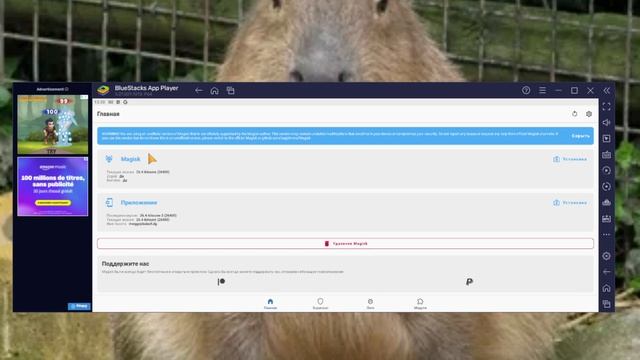Image resolution: width=640 pixels, height=360 pixels.
Task: Click the home icon in BlueStacks title bar
Action: (215, 91)
